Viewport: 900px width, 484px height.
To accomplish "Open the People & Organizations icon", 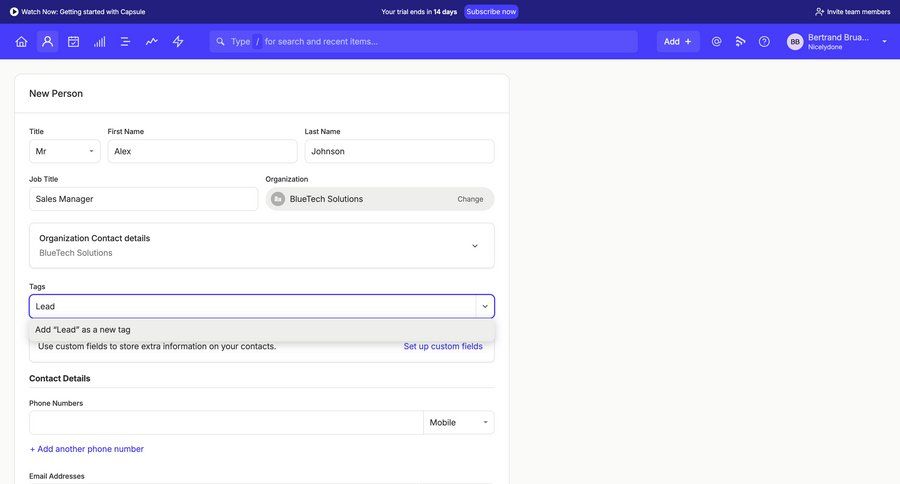I will (47, 41).
